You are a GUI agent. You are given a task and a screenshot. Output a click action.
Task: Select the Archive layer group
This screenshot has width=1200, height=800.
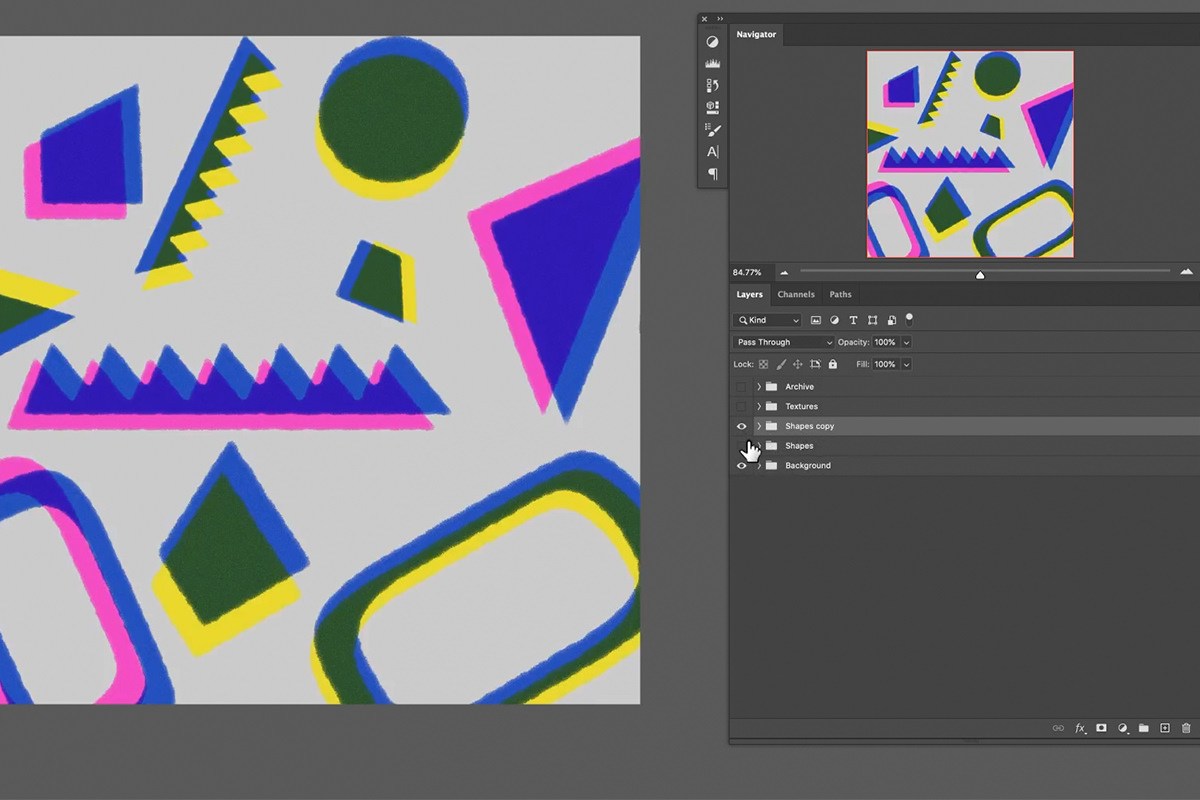point(965,387)
